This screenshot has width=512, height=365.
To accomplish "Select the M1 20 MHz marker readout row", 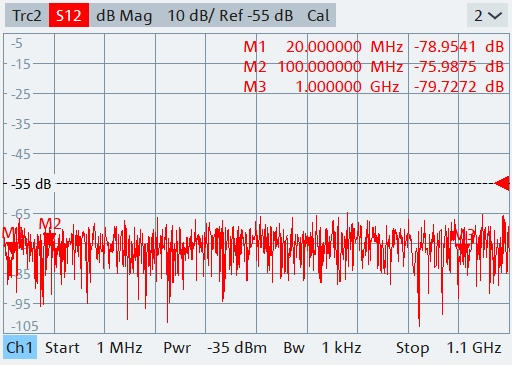I will coord(373,47).
